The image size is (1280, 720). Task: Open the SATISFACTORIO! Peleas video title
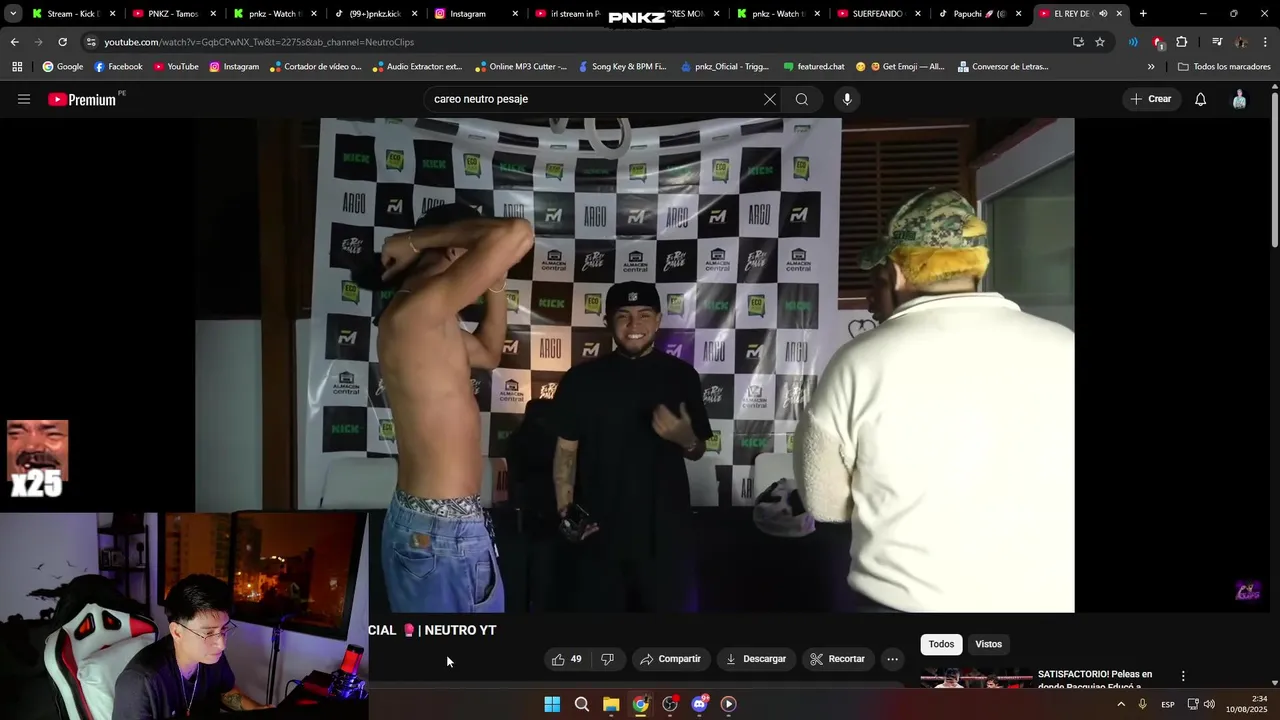click(1094, 680)
